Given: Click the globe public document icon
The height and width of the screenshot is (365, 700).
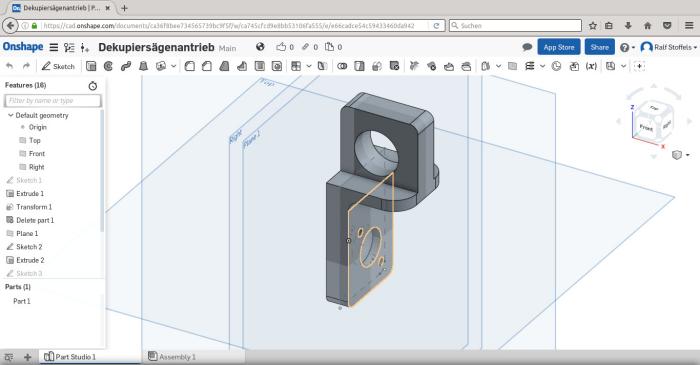Looking at the screenshot, I should coord(260,46).
